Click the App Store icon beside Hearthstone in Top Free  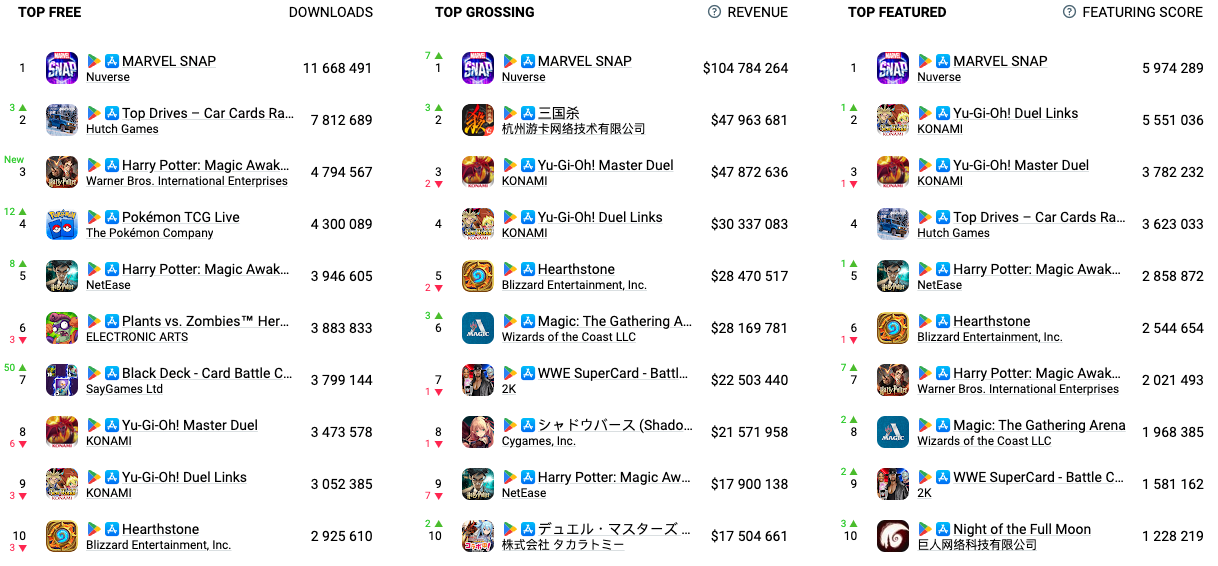pos(112,529)
